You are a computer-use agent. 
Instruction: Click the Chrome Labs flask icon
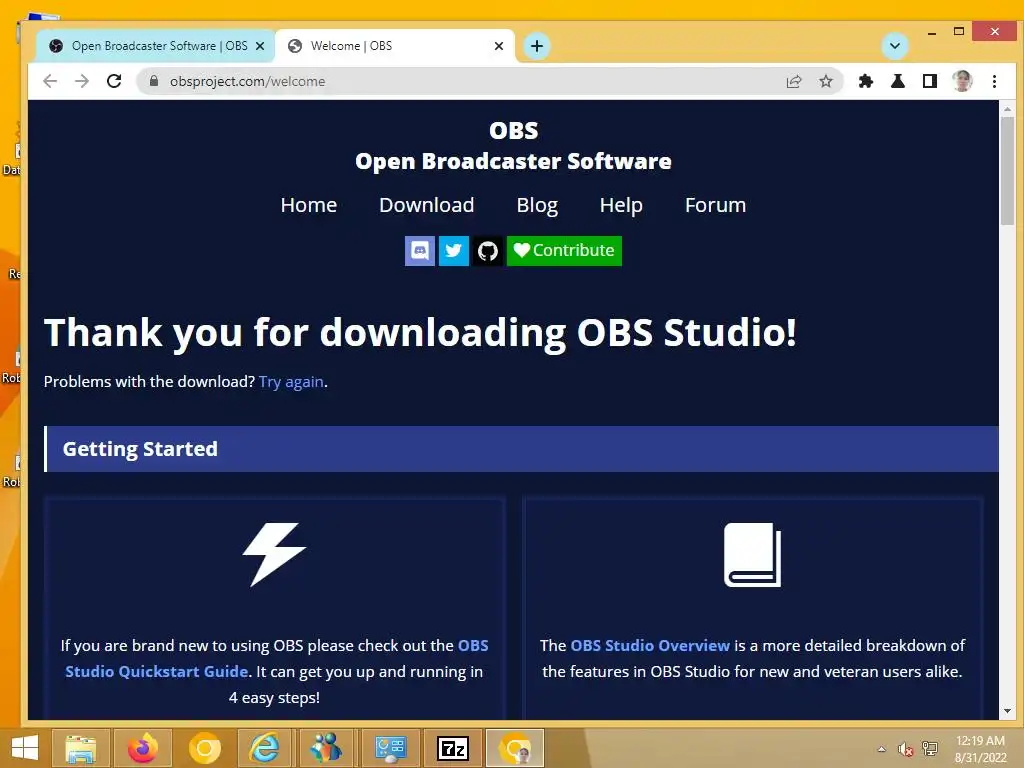click(x=898, y=81)
